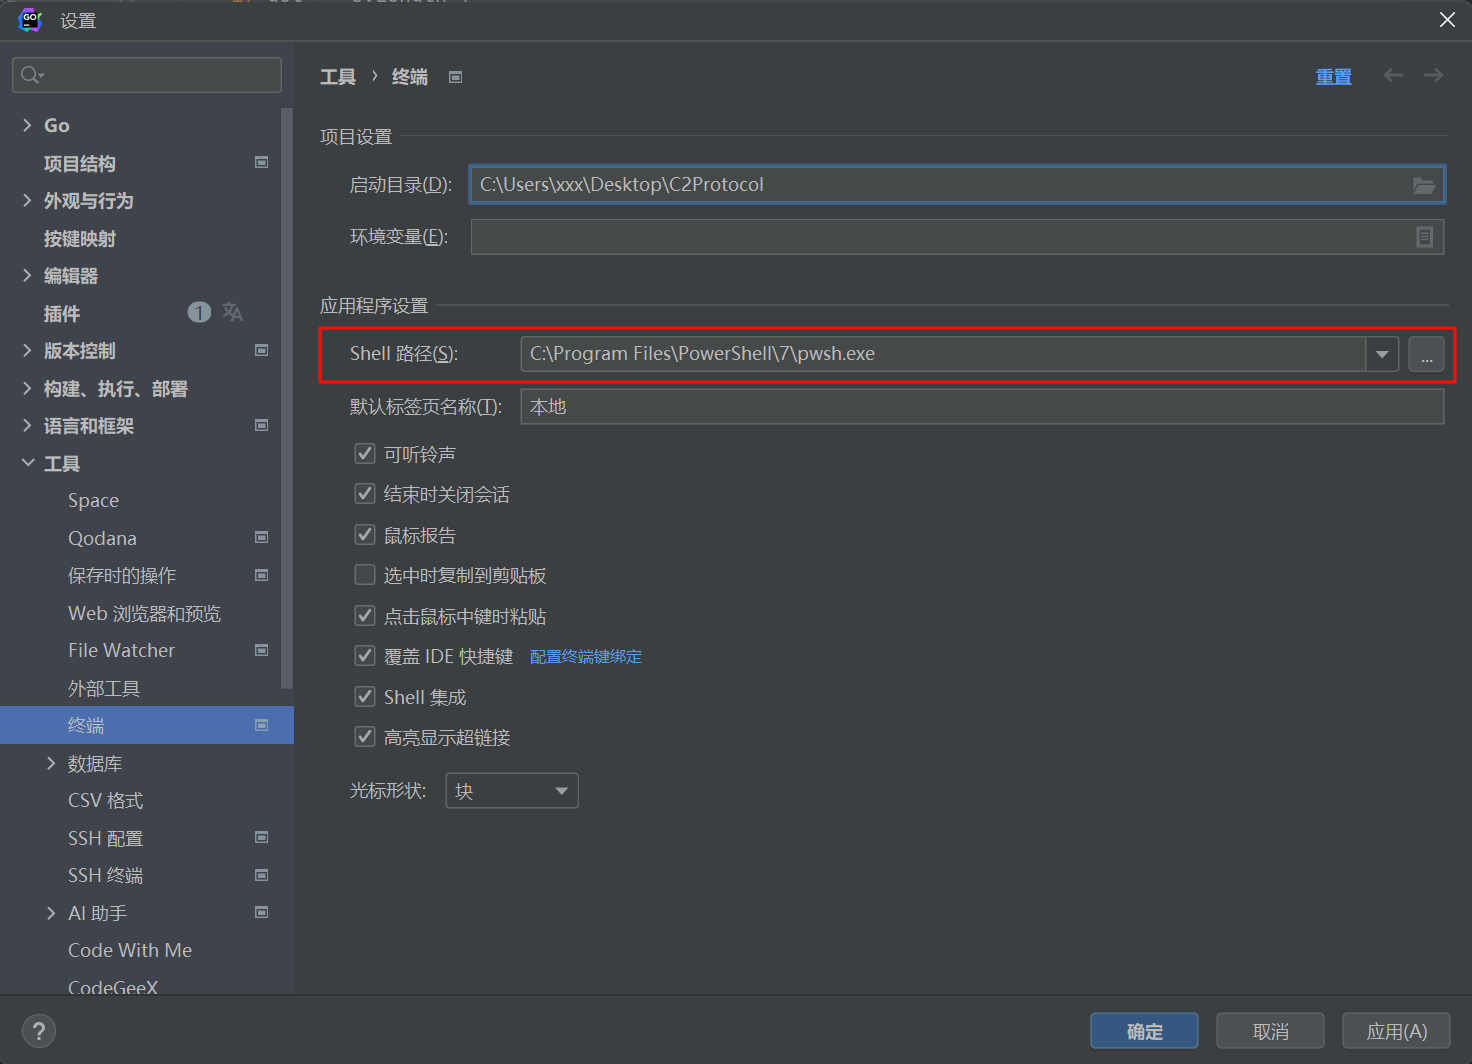The width and height of the screenshot is (1472, 1064).
Task: Expand the 编辑器 tree node
Action: [27, 276]
